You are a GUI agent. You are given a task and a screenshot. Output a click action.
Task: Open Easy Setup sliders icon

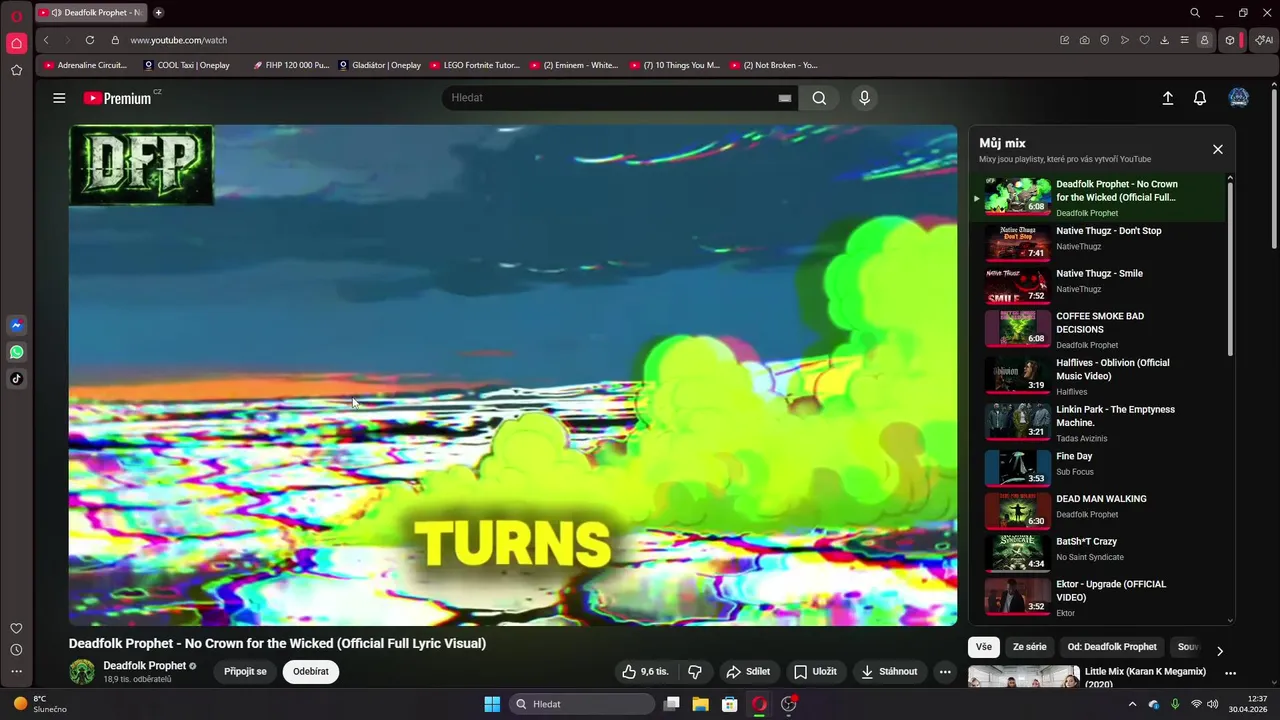pos(1185,40)
